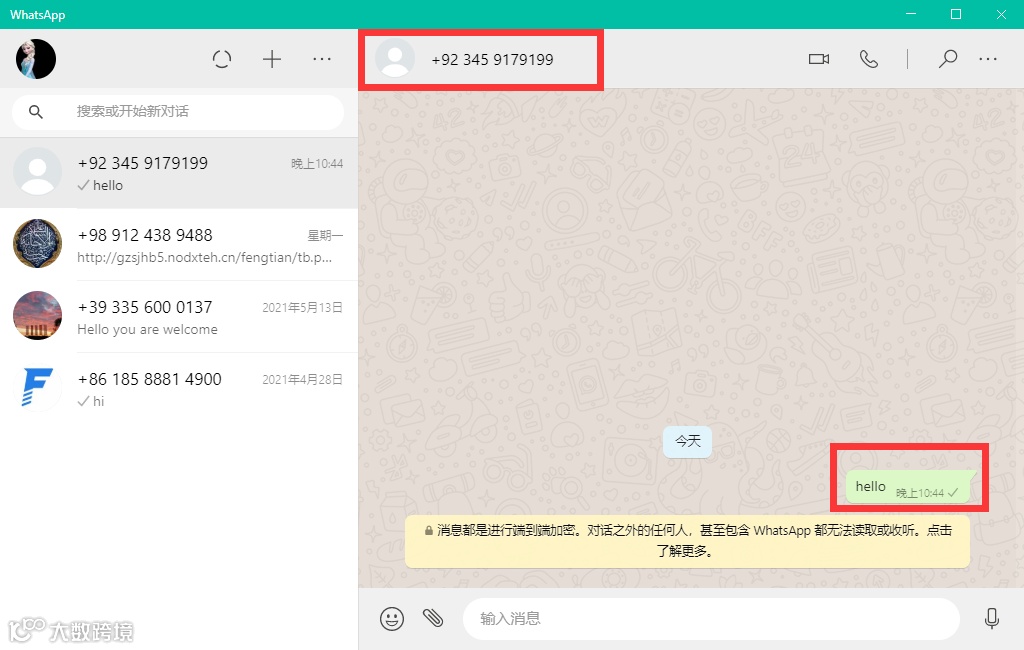The image size is (1024, 650).
Task: Click the 2021年4月28日 timestamp
Action: 302,380
